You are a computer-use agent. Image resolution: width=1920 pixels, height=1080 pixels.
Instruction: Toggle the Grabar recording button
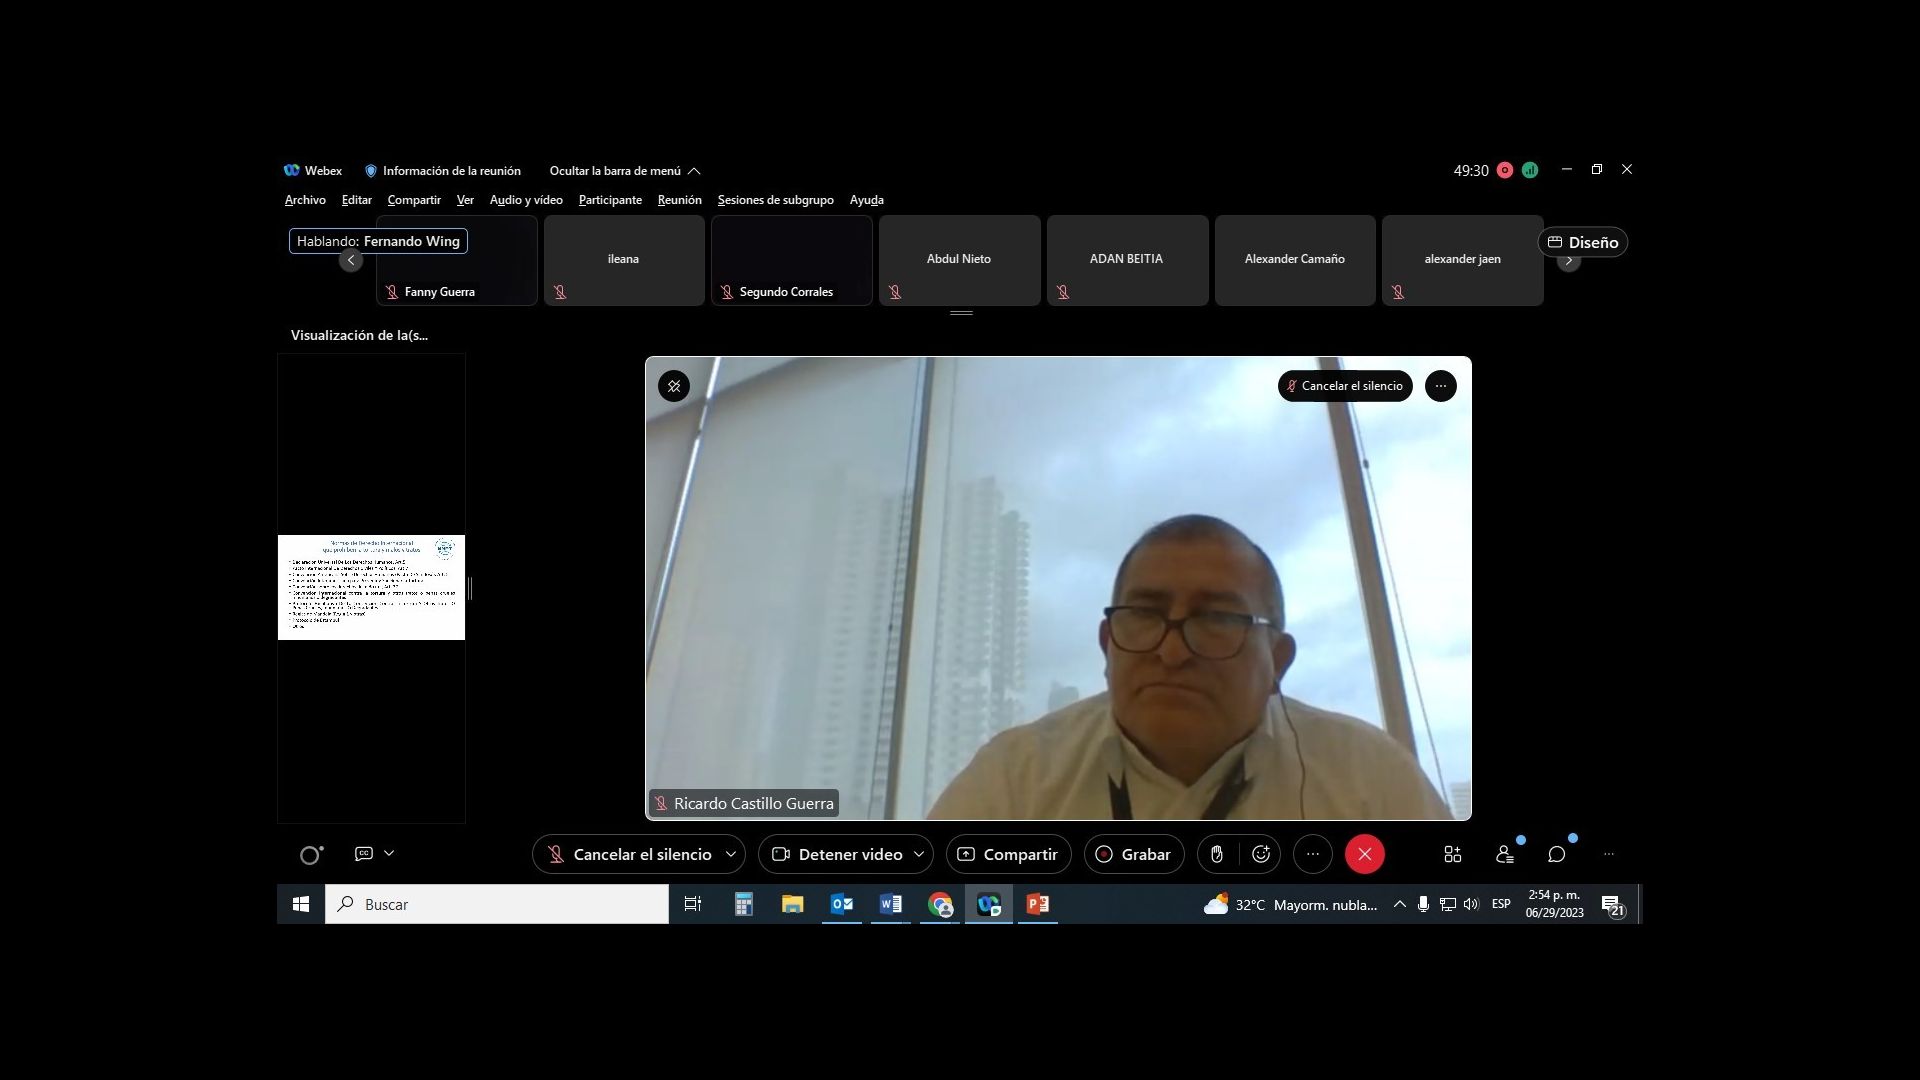(x=1134, y=854)
